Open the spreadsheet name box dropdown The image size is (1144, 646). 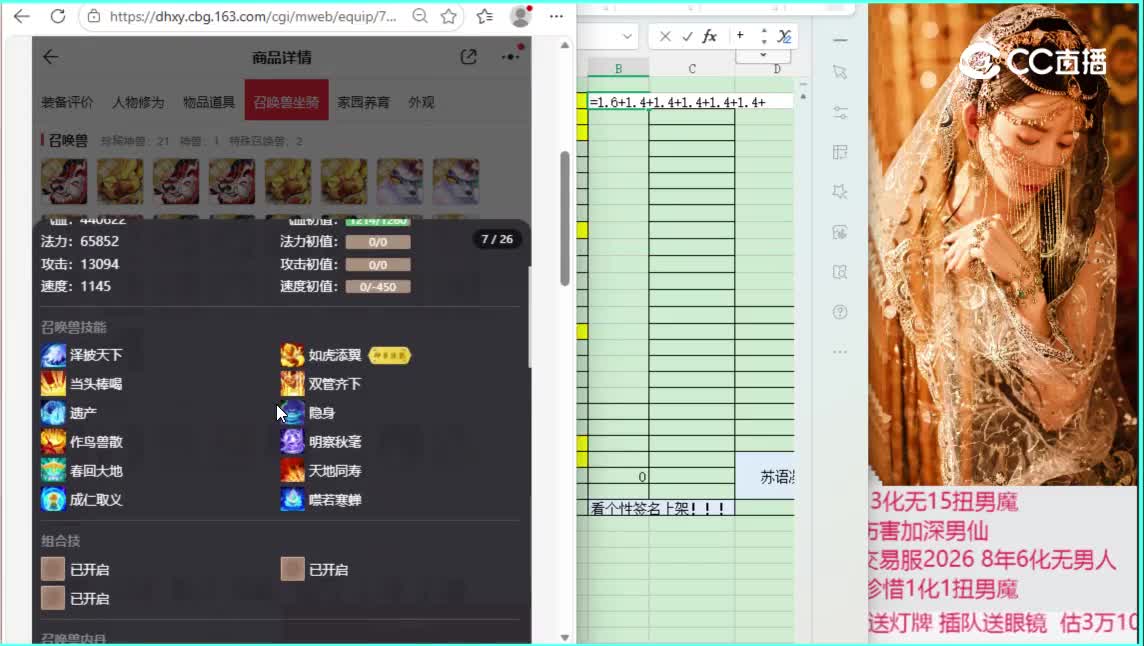pos(627,36)
